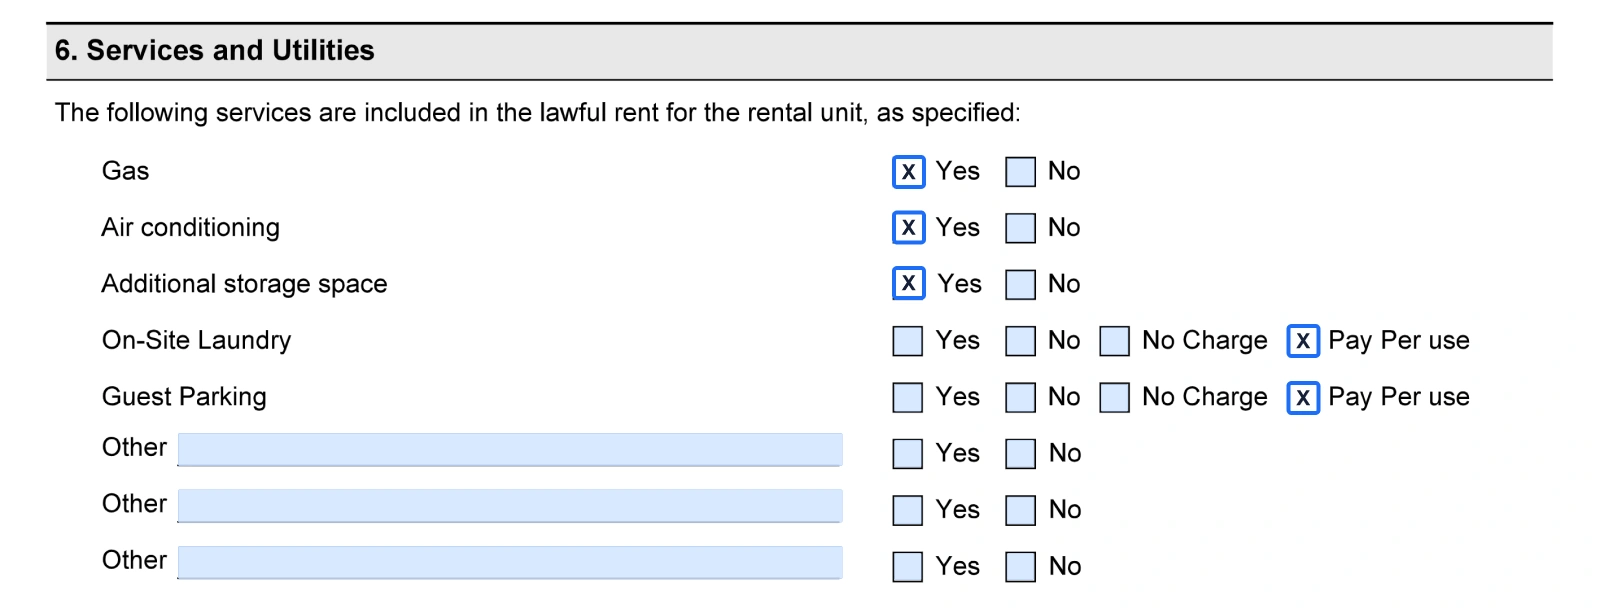Click the third Other service text field

[510, 562]
